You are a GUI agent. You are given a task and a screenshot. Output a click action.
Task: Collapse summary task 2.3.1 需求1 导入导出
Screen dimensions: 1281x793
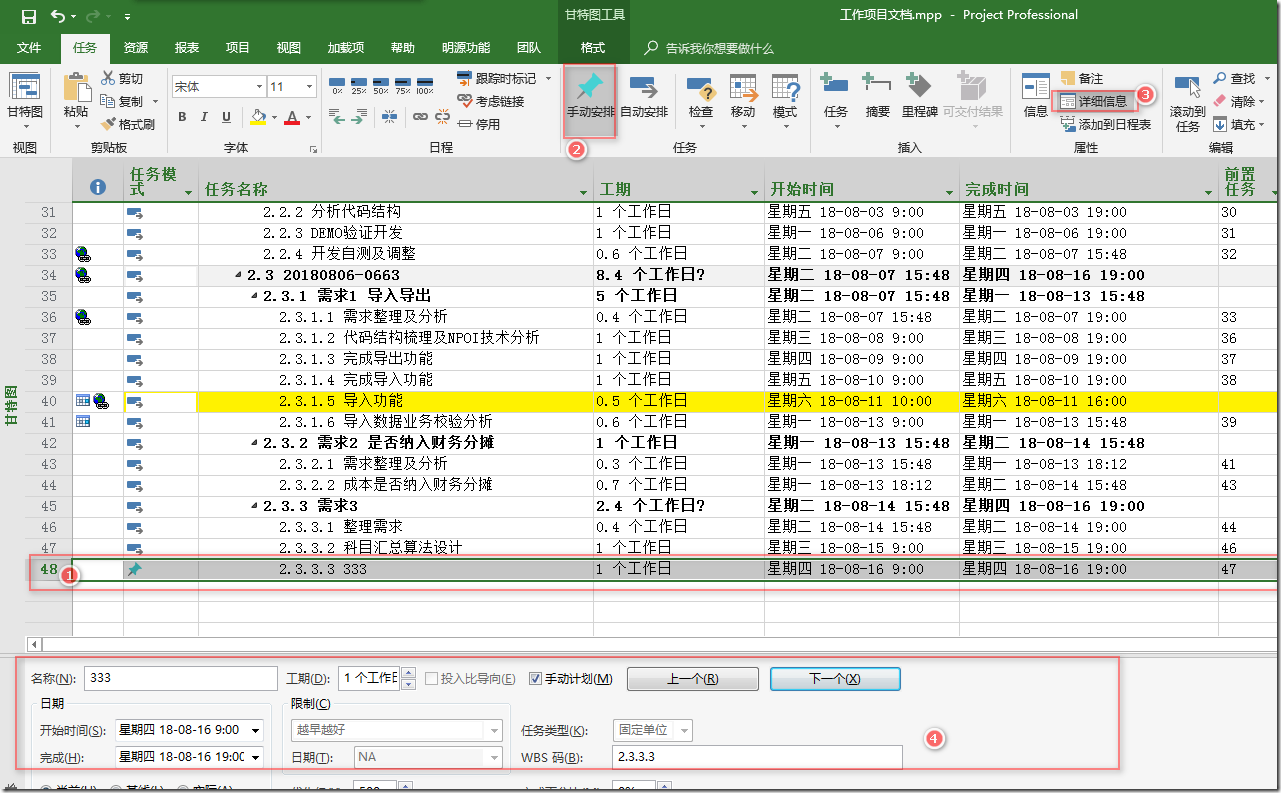253,296
